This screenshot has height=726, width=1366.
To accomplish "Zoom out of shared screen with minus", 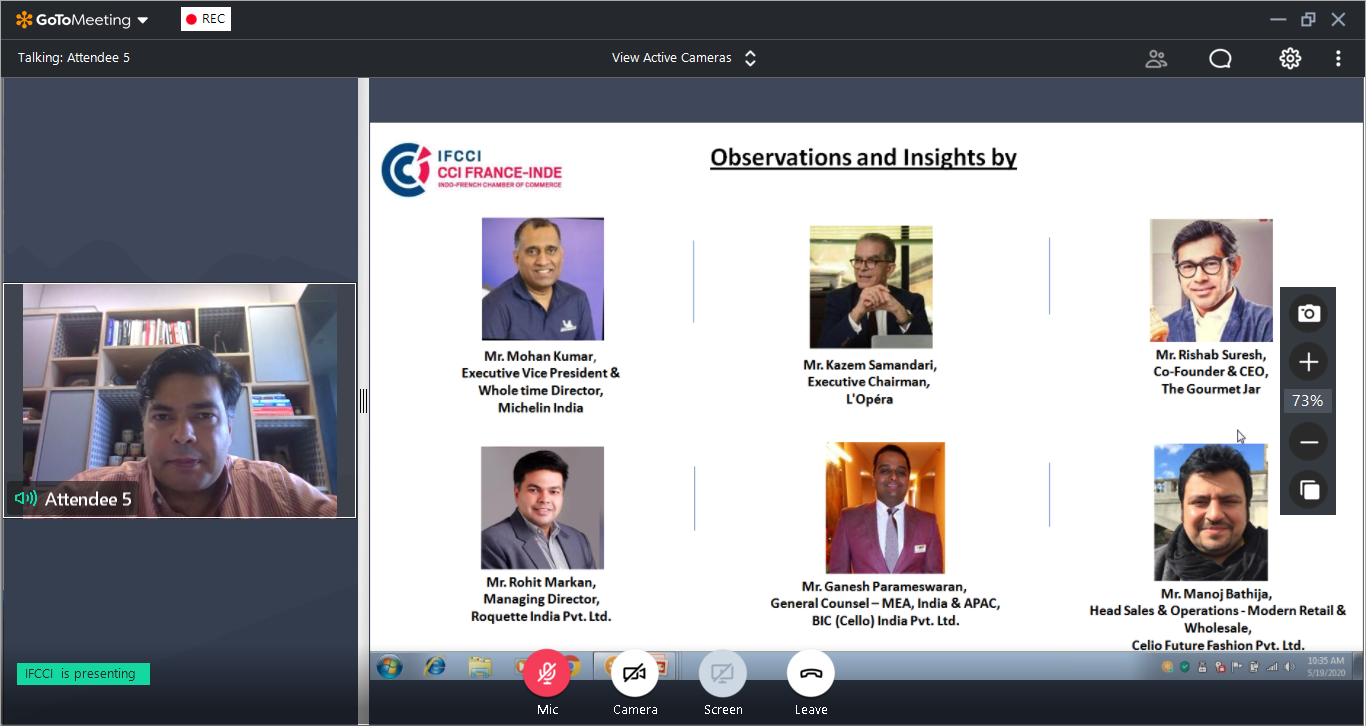I will pyautogui.click(x=1308, y=442).
